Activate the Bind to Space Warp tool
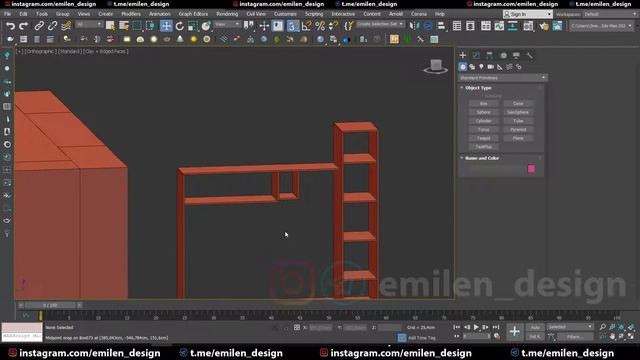The image size is (640, 360). [x=66, y=26]
